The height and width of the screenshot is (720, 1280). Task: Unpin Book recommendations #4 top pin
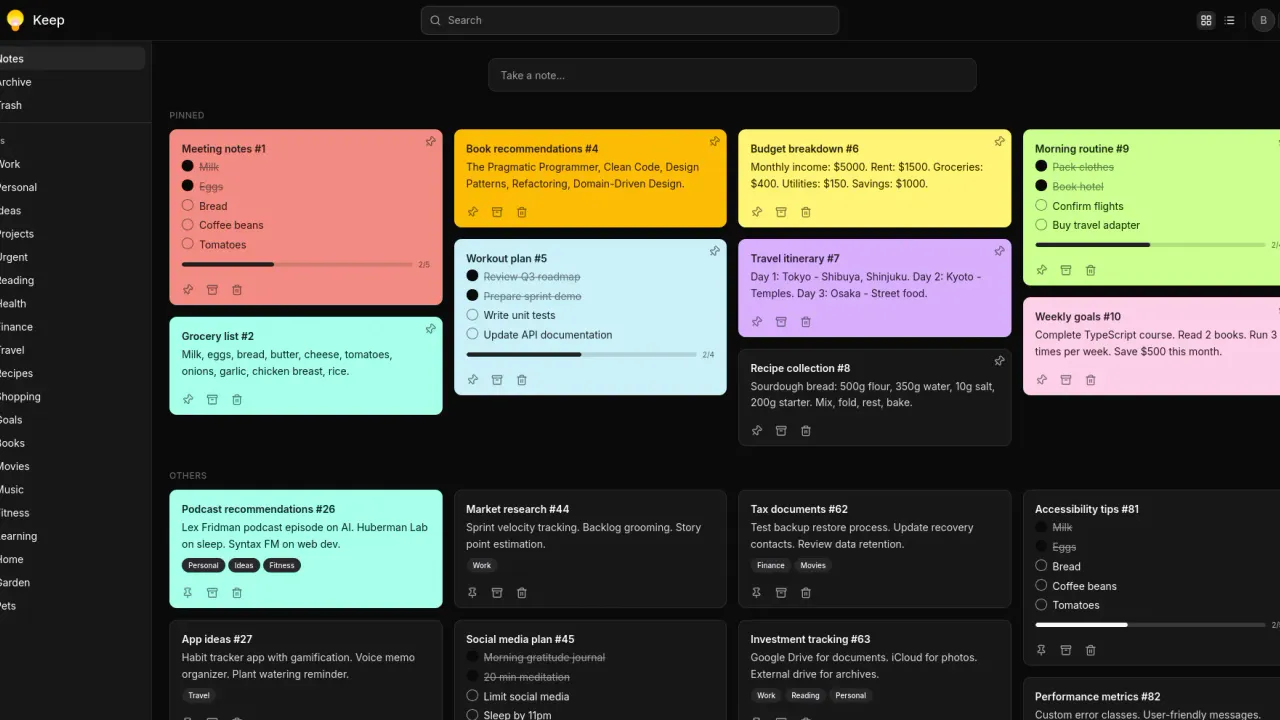pyautogui.click(x=715, y=142)
